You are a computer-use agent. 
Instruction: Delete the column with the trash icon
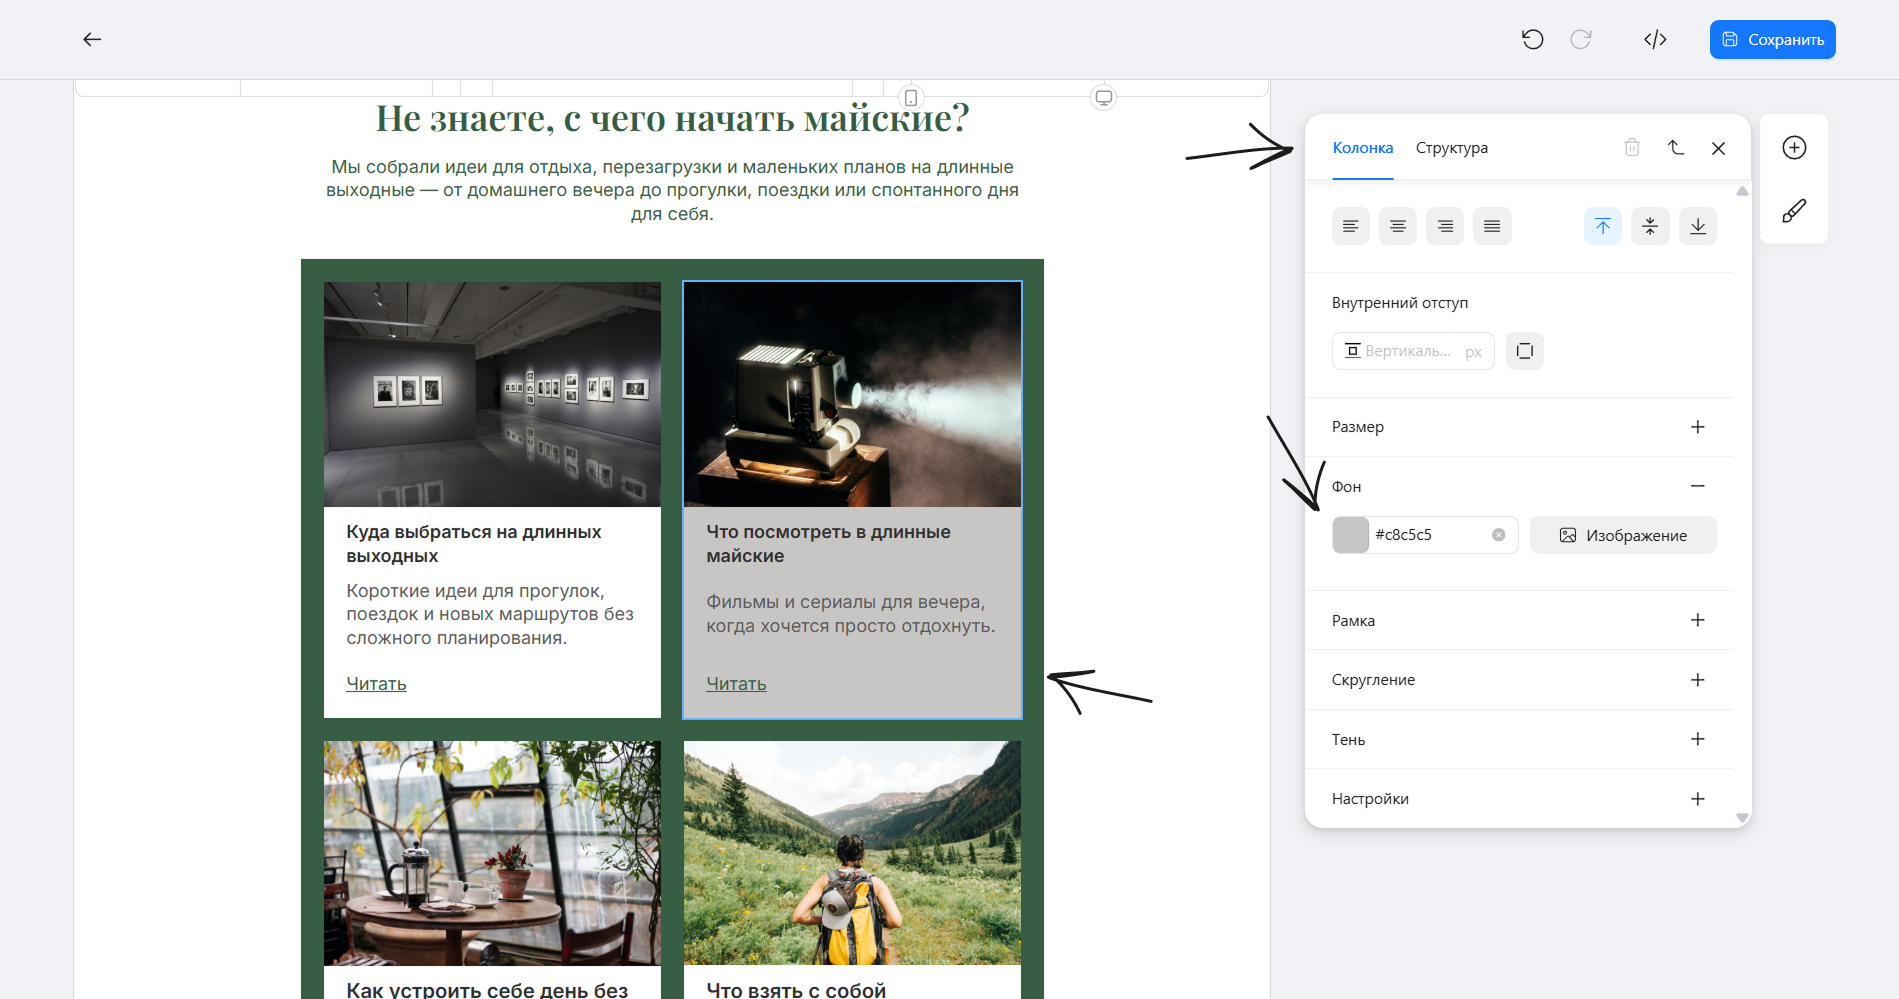pyautogui.click(x=1632, y=147)
